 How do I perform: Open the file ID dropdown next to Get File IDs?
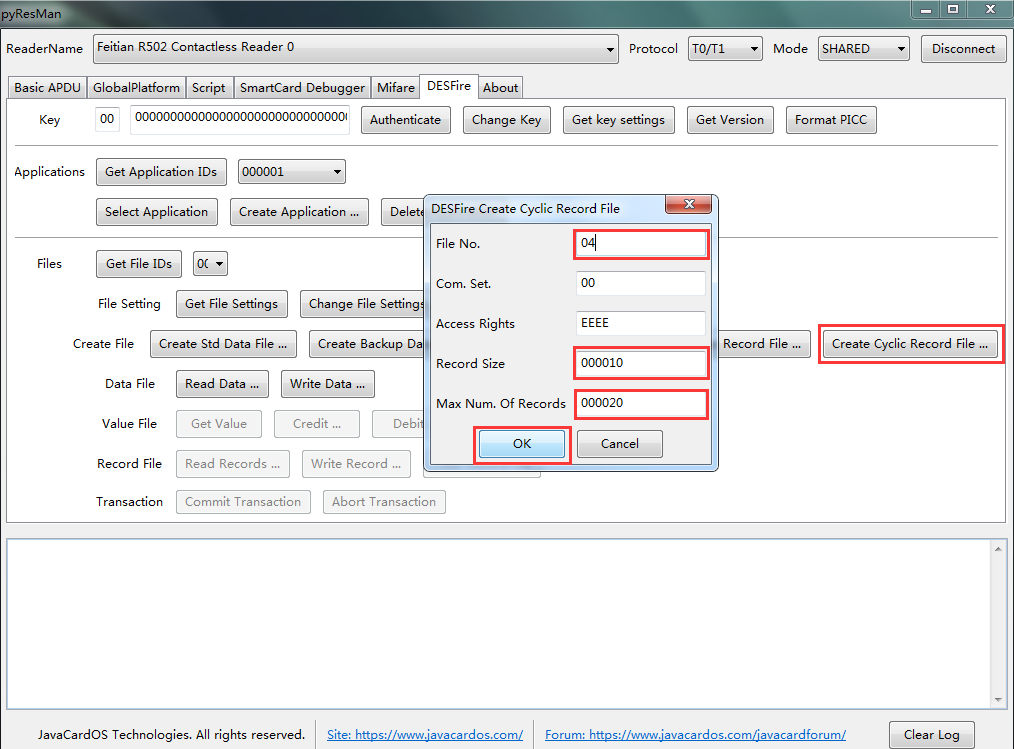[x=219, y=264]
